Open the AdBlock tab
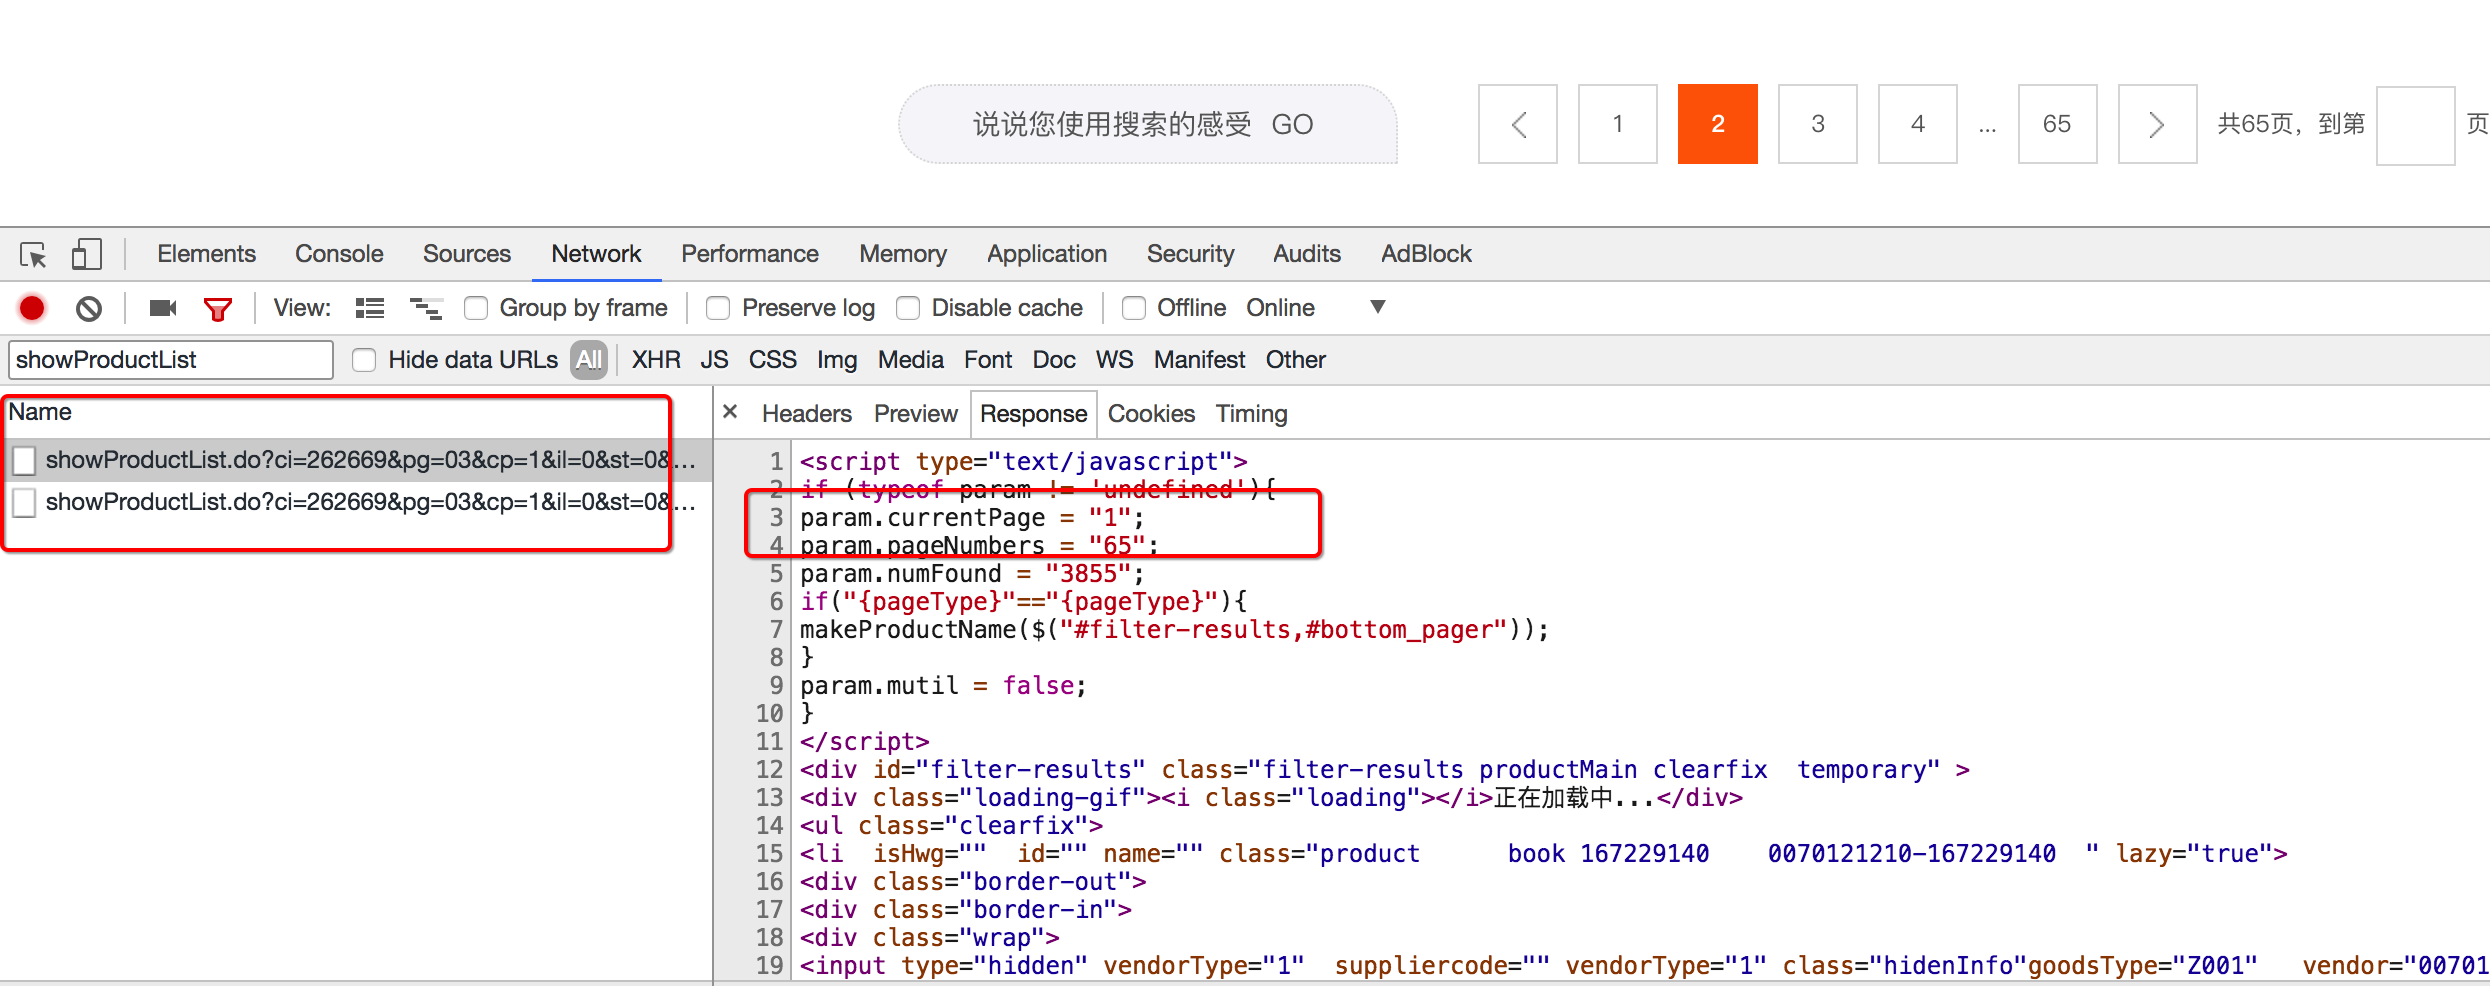The image size is (2490, 986). pyautogui.click(x=1426, y=254)
